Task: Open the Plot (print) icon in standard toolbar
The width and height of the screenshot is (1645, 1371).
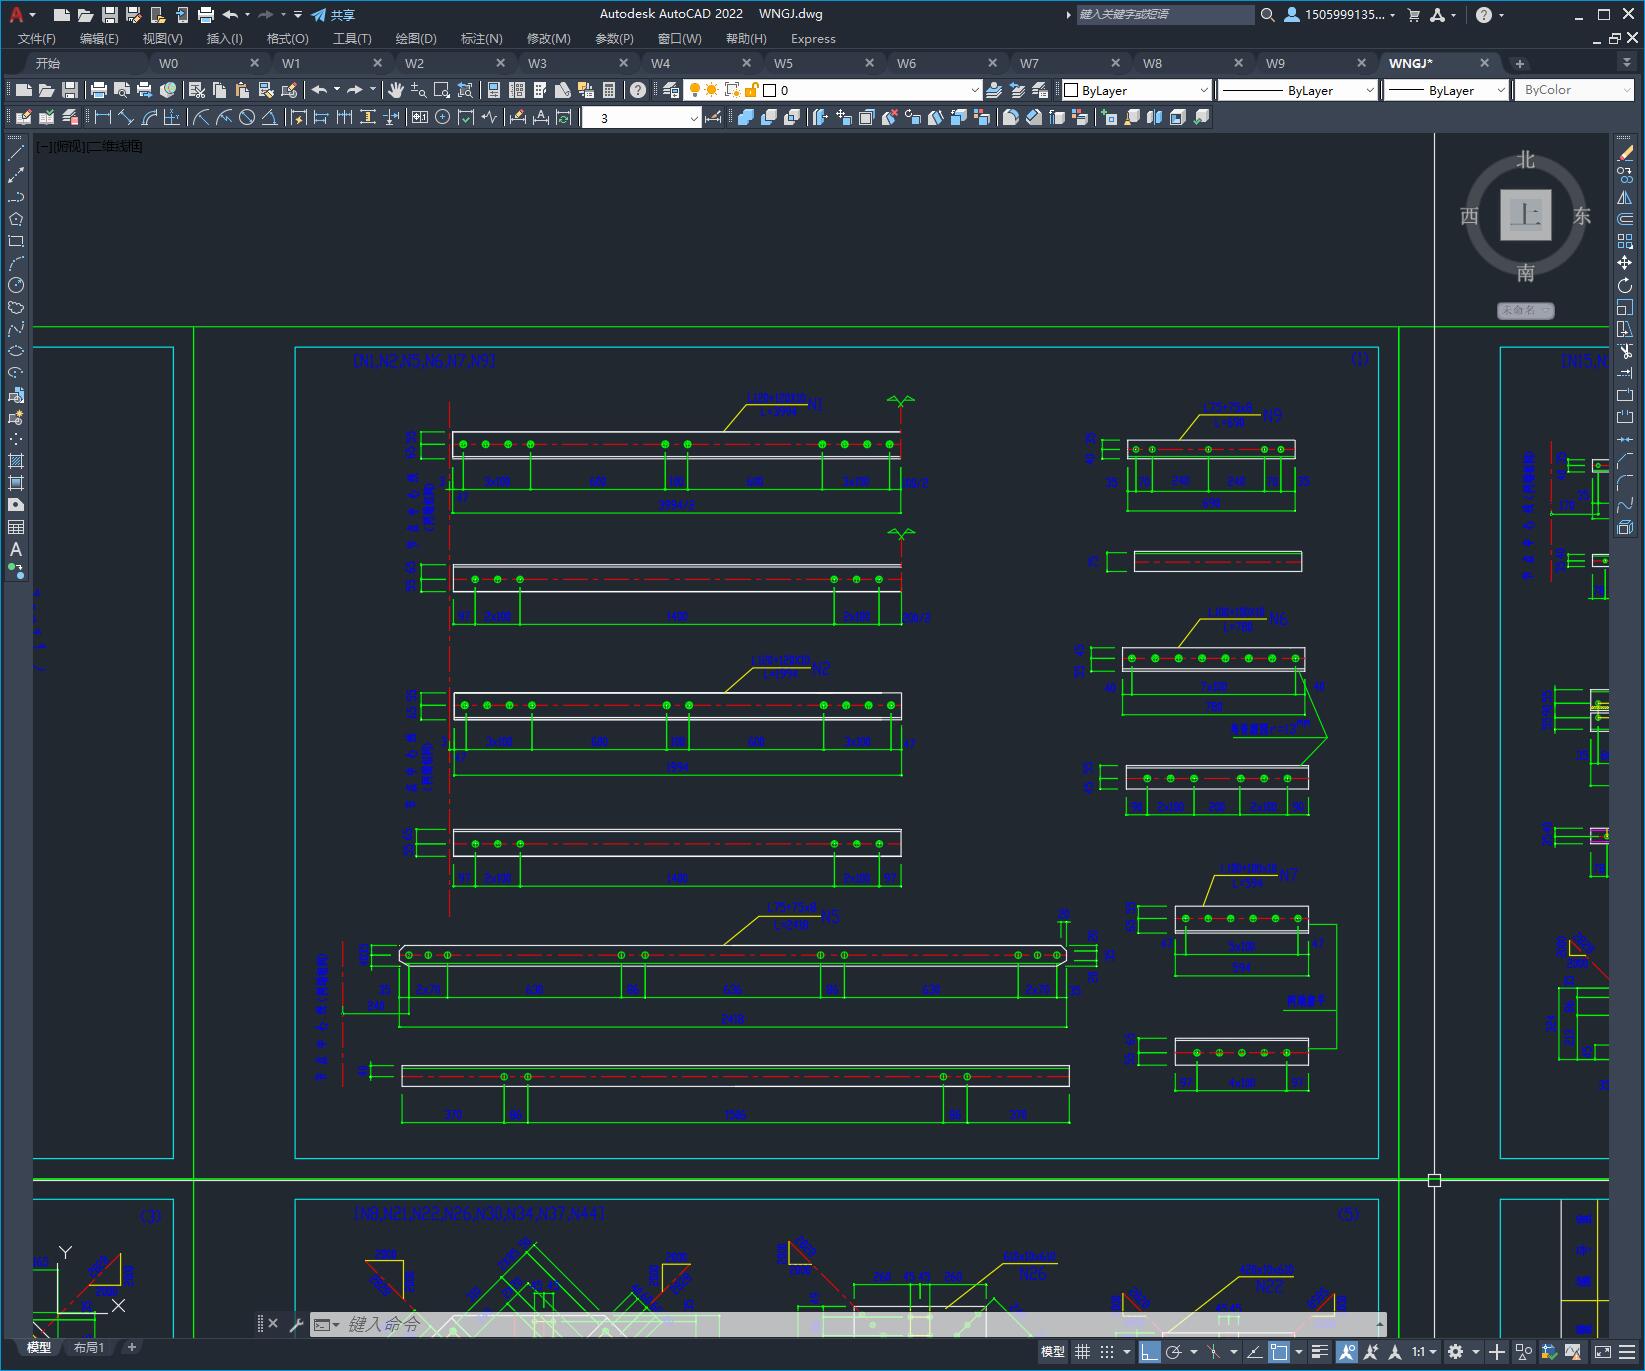Action: pyautogui.click(x=99, y=90)
